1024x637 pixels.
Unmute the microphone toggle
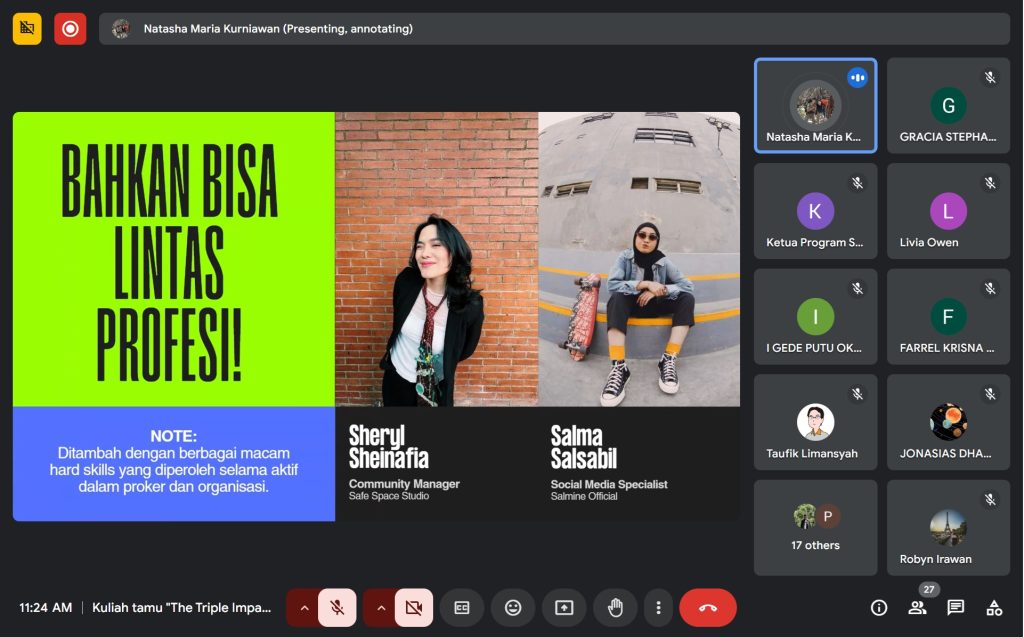click(x=337, y=608)
